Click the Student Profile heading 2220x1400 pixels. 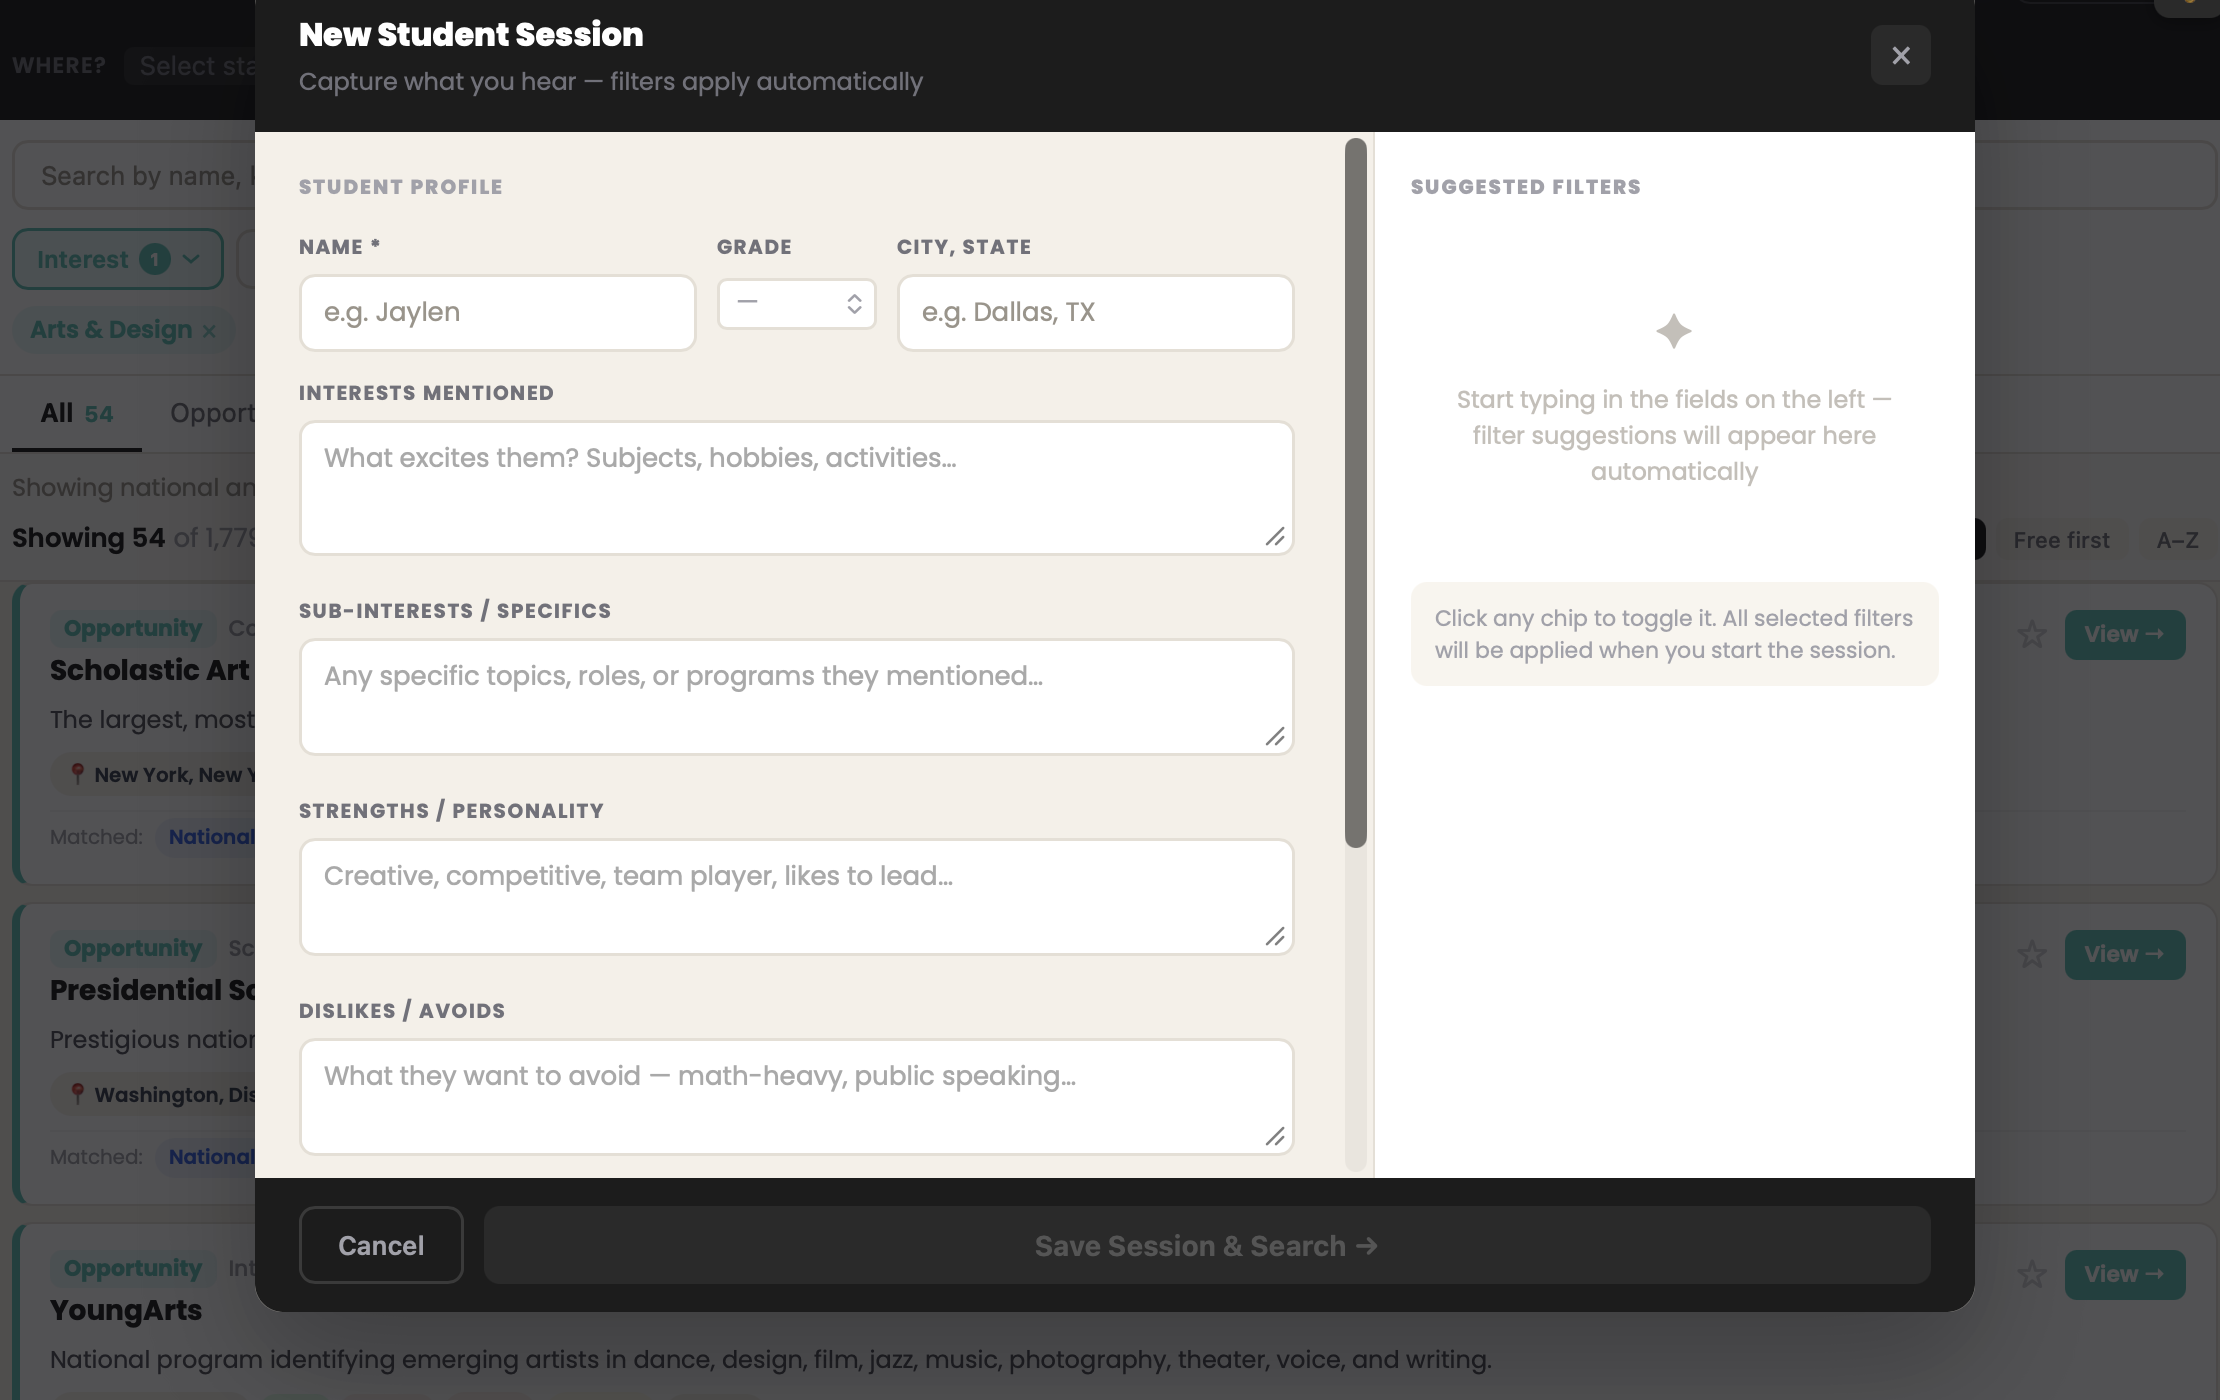point(400,187)
